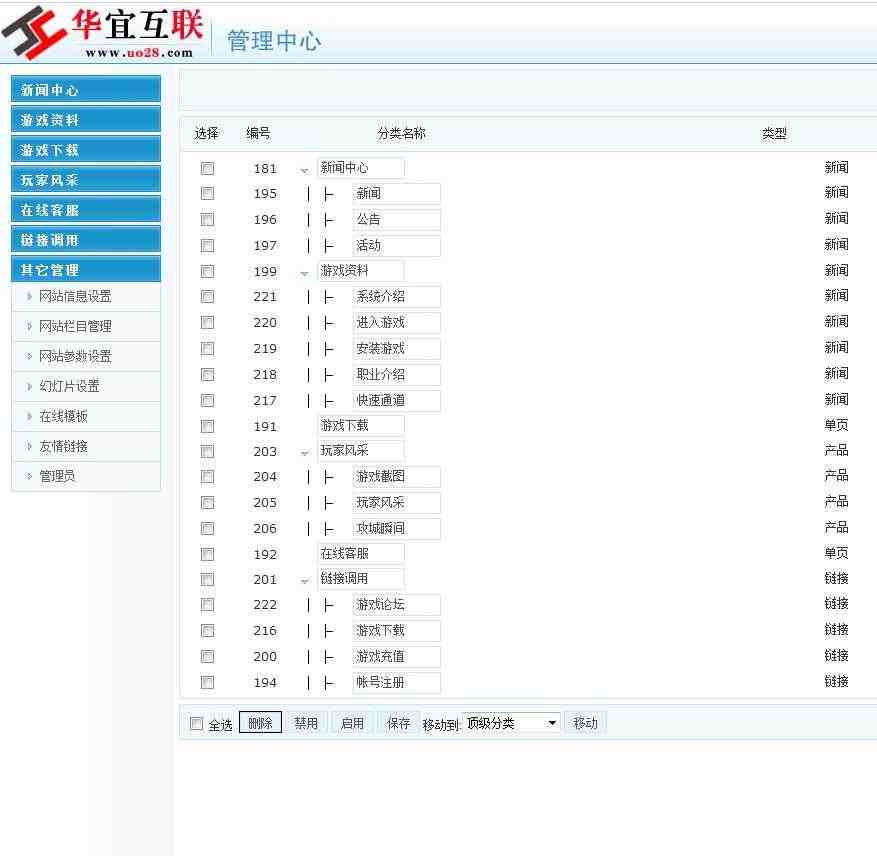Open 在线模板 link
Image resolution: width=877 pixels, height=856 pixels.
pos(63,416)
